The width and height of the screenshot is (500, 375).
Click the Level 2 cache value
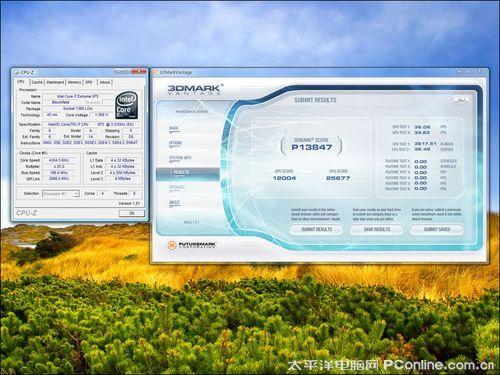click(123, 173)
